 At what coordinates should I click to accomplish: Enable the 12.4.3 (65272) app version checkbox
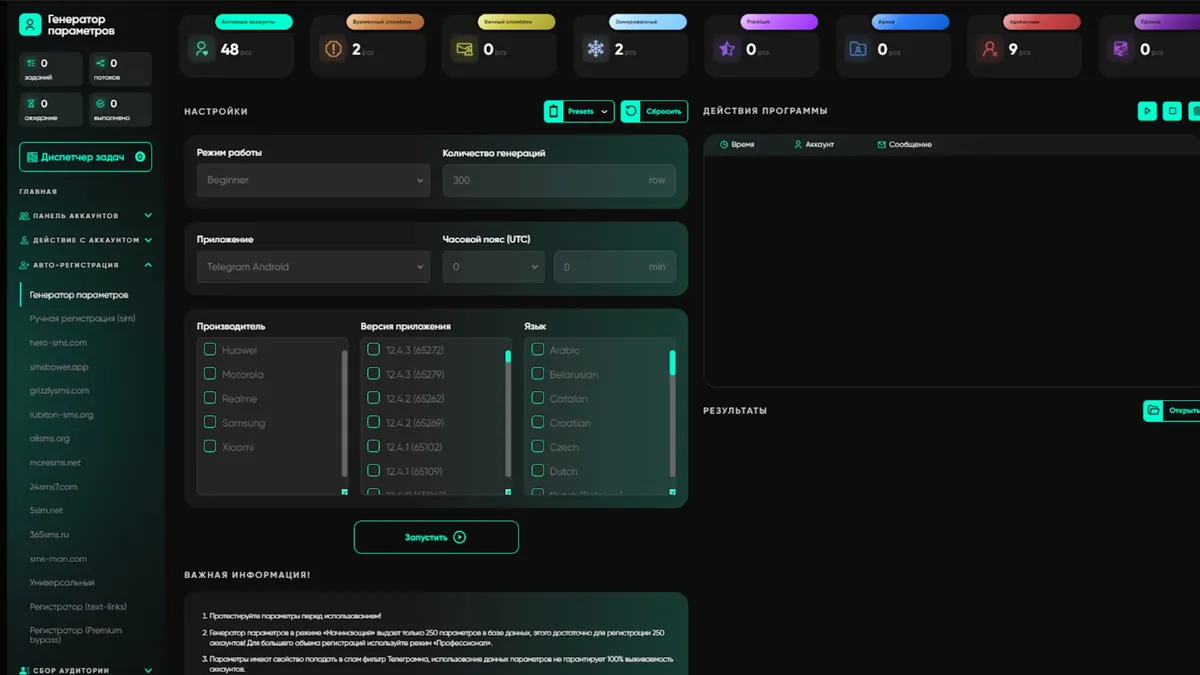tap(373, 350)
